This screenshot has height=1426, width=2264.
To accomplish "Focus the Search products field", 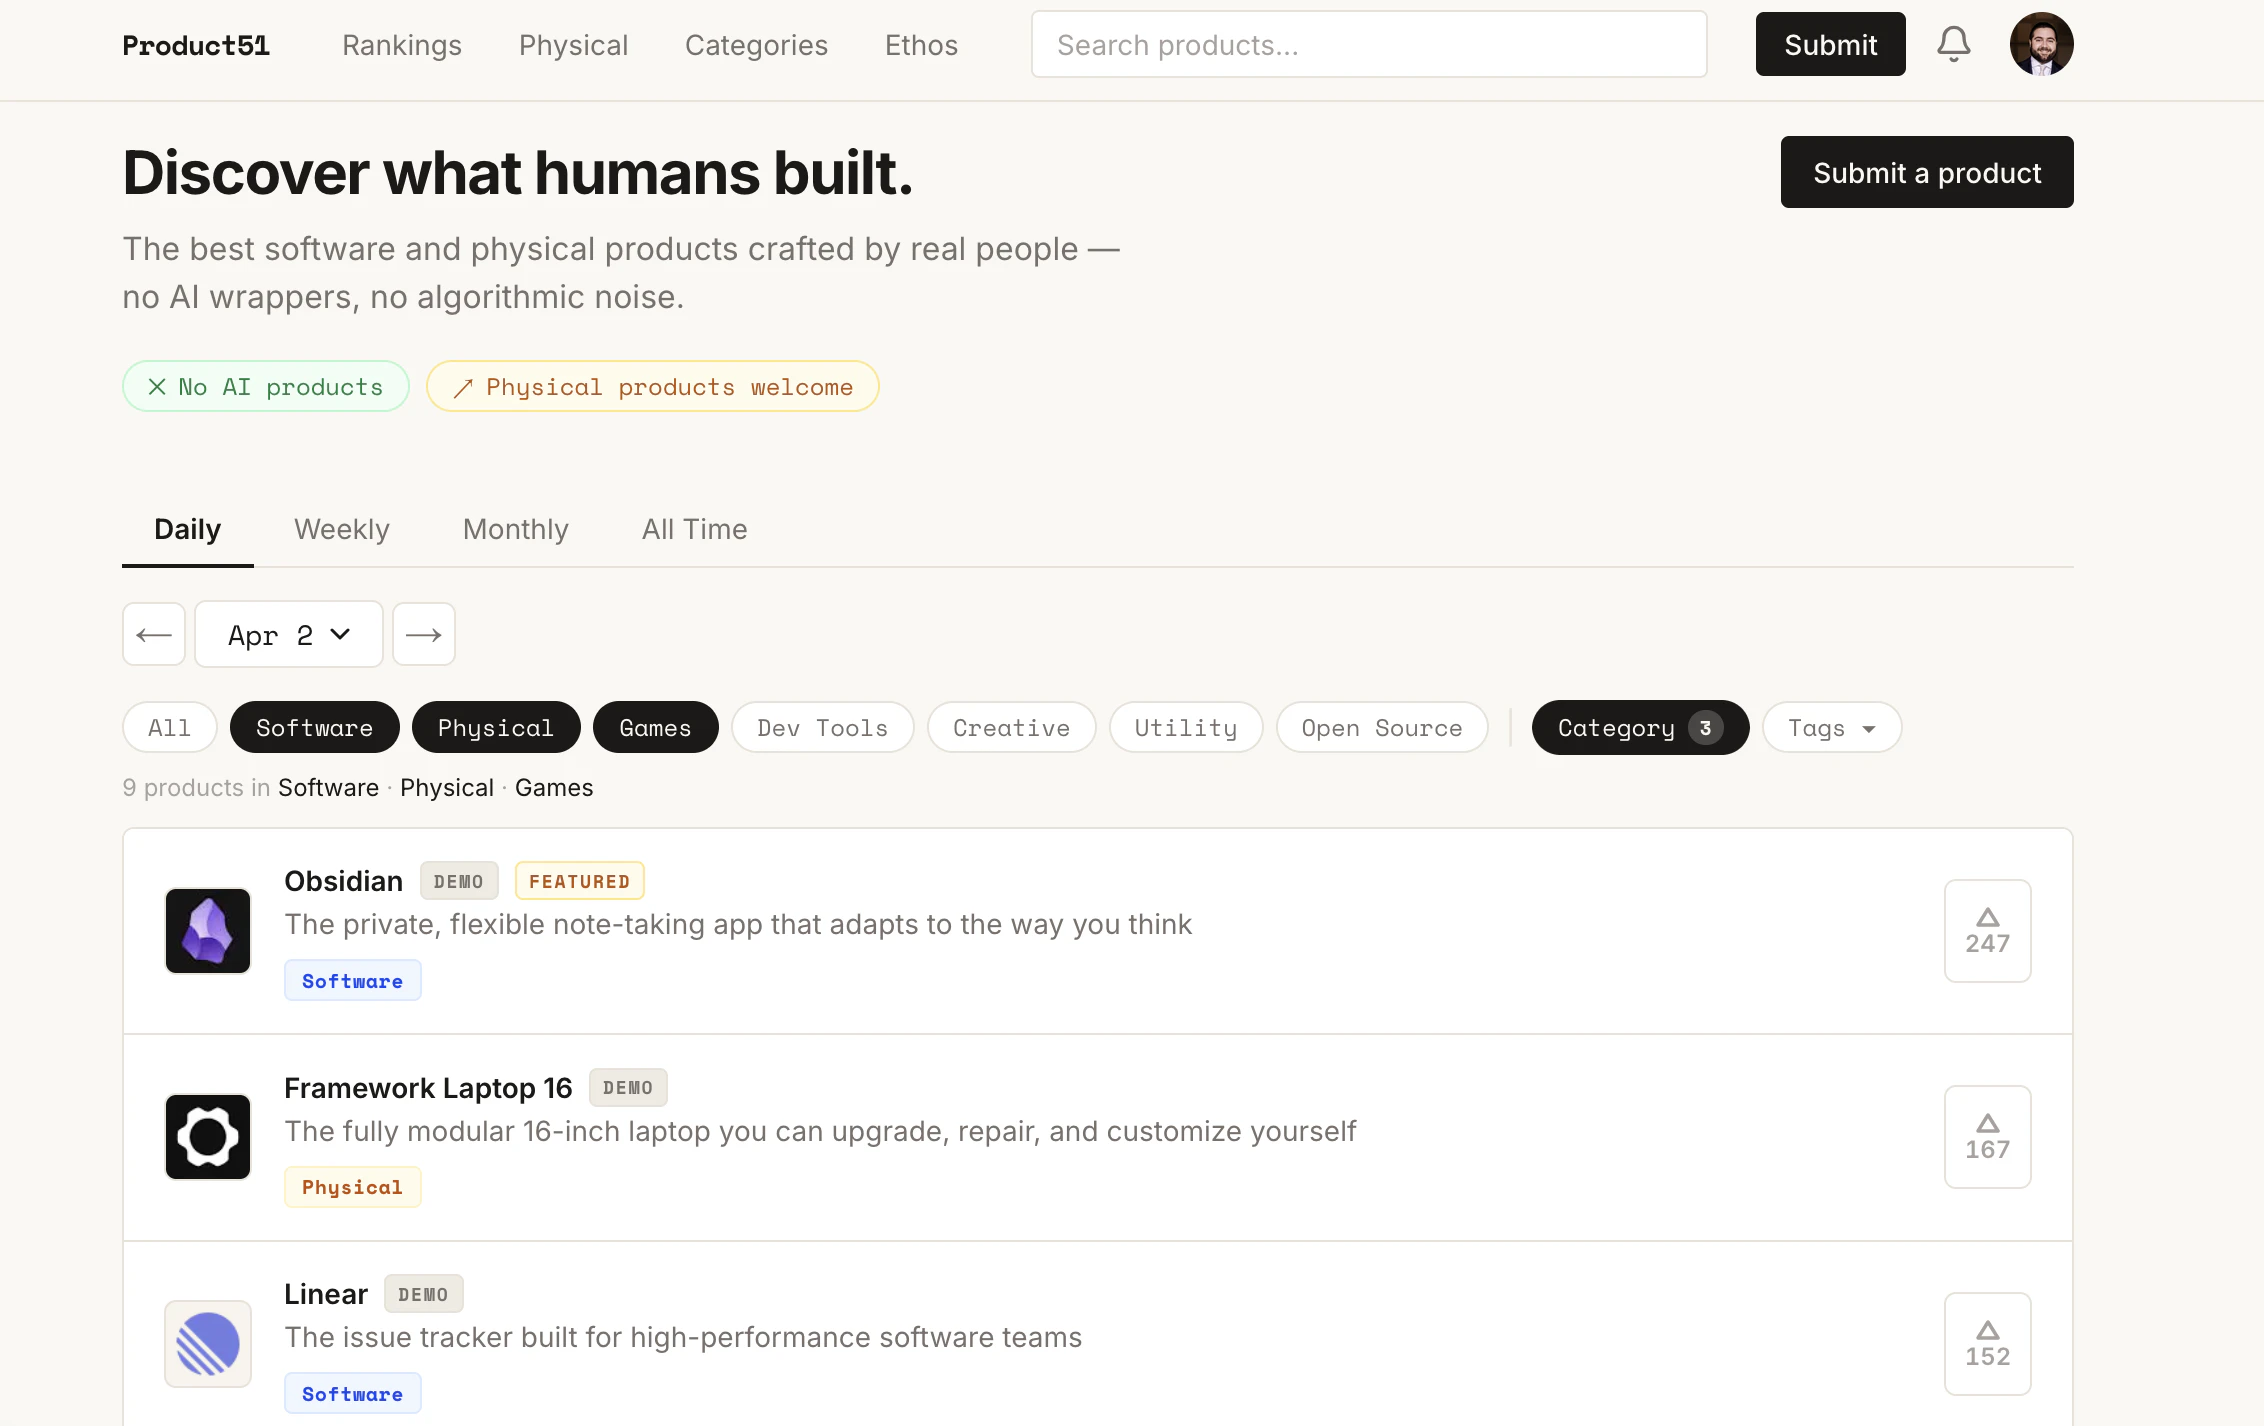I will 1368,45.
